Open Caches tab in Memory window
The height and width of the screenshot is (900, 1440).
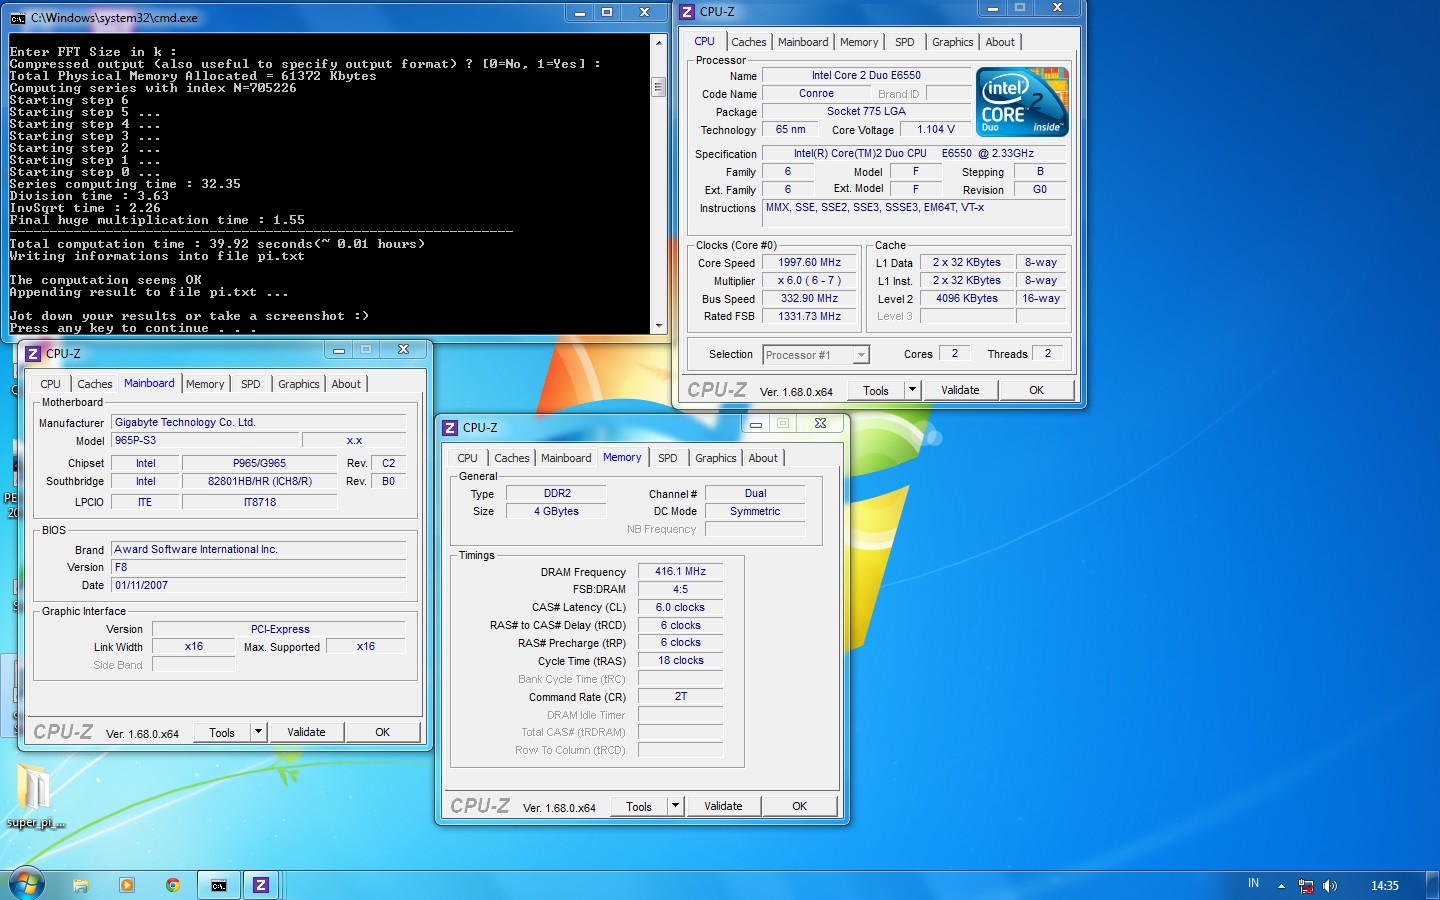pos(512,458)
